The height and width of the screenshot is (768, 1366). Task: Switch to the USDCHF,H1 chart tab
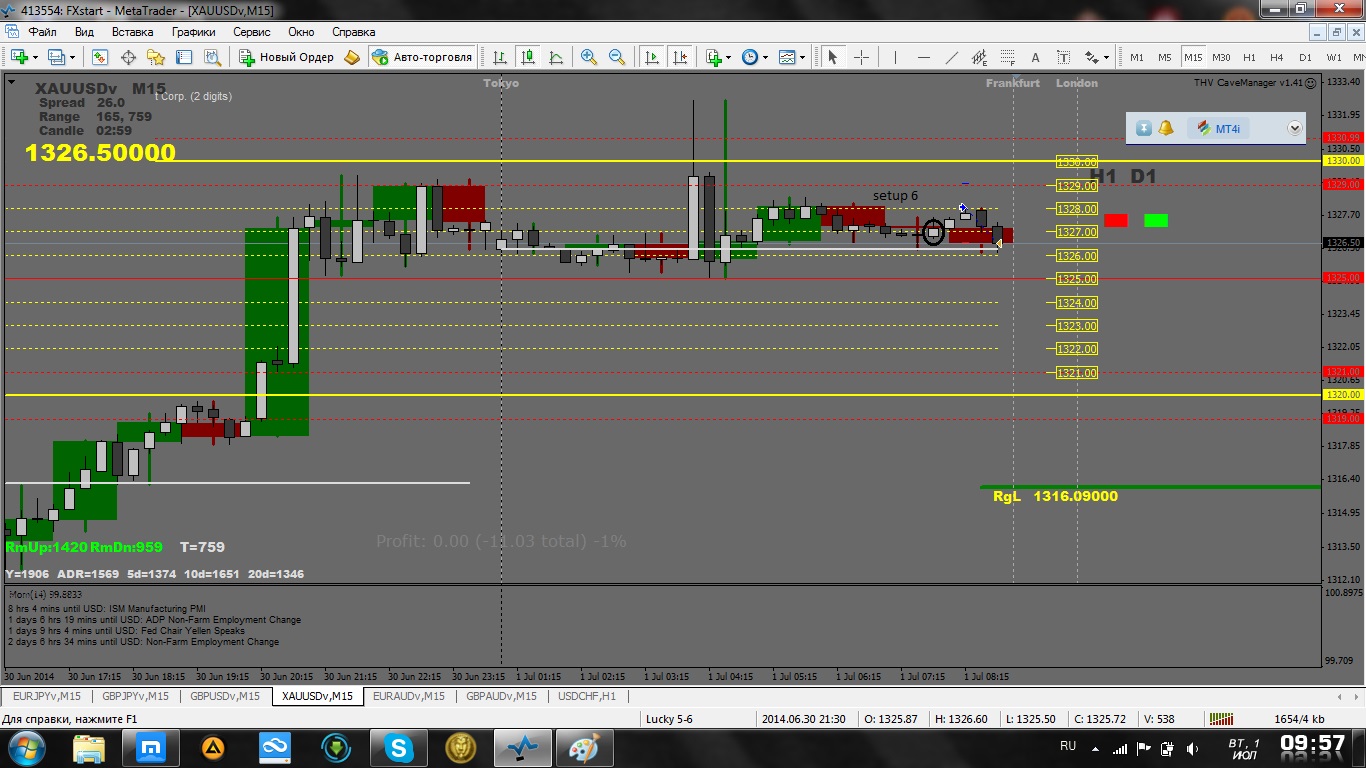tap(587, 696)
